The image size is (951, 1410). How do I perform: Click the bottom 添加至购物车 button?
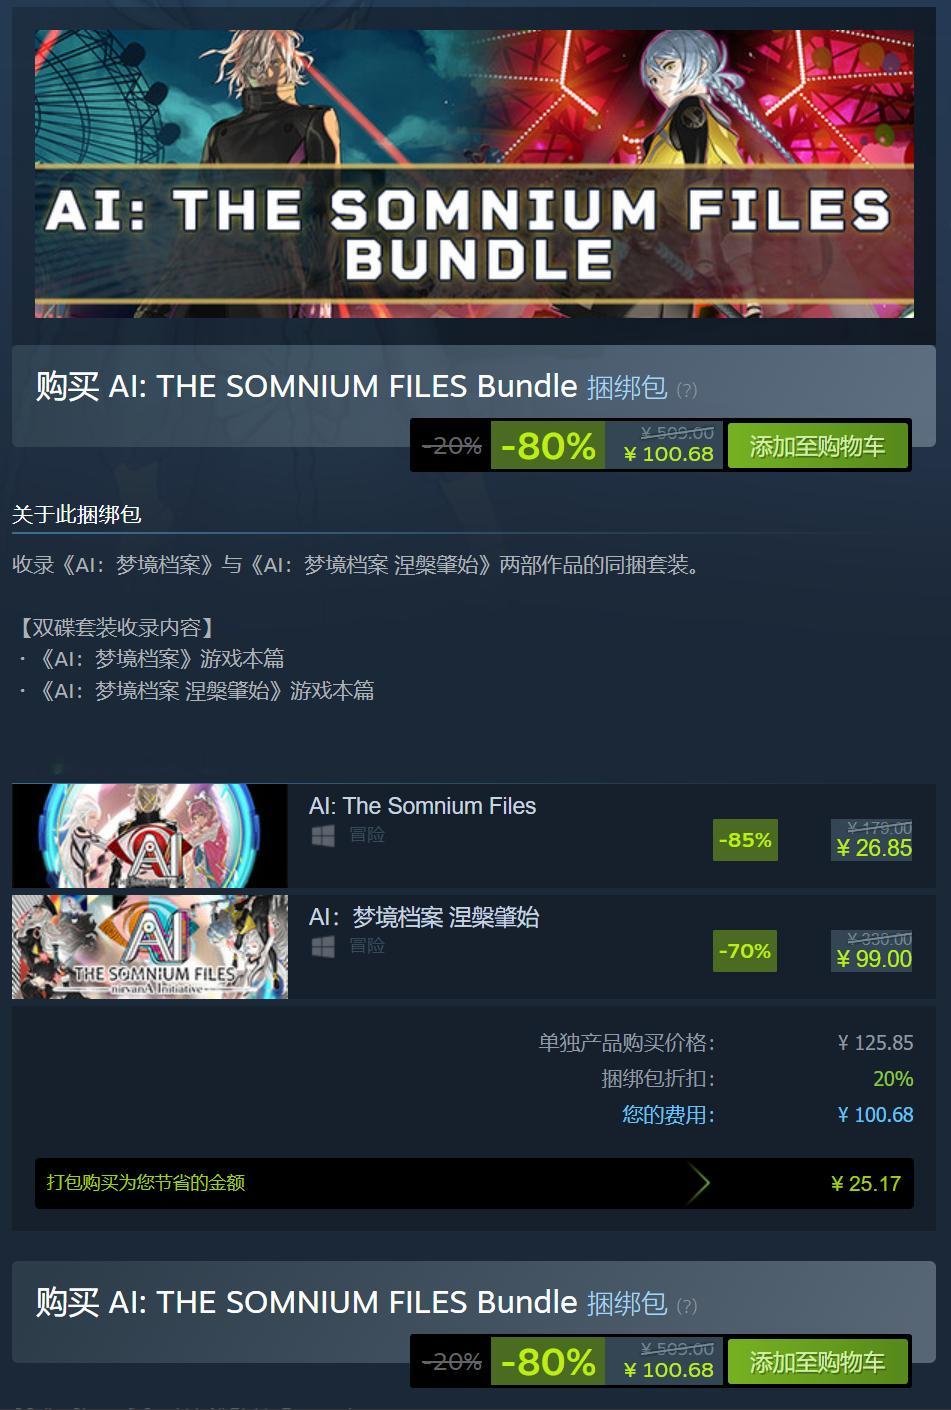tap(817, 1362)
